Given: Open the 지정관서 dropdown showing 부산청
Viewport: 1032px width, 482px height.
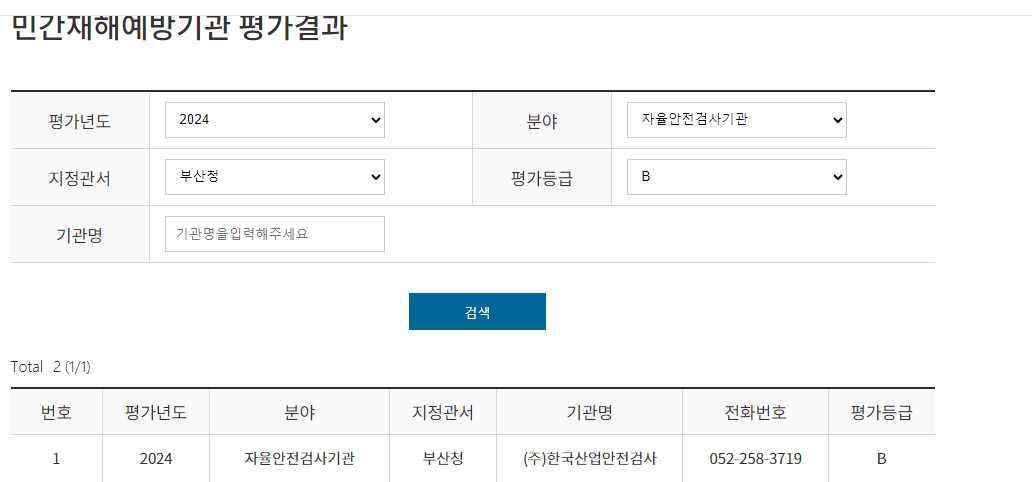Looking at the screenshot, I should tap(274, 177).
